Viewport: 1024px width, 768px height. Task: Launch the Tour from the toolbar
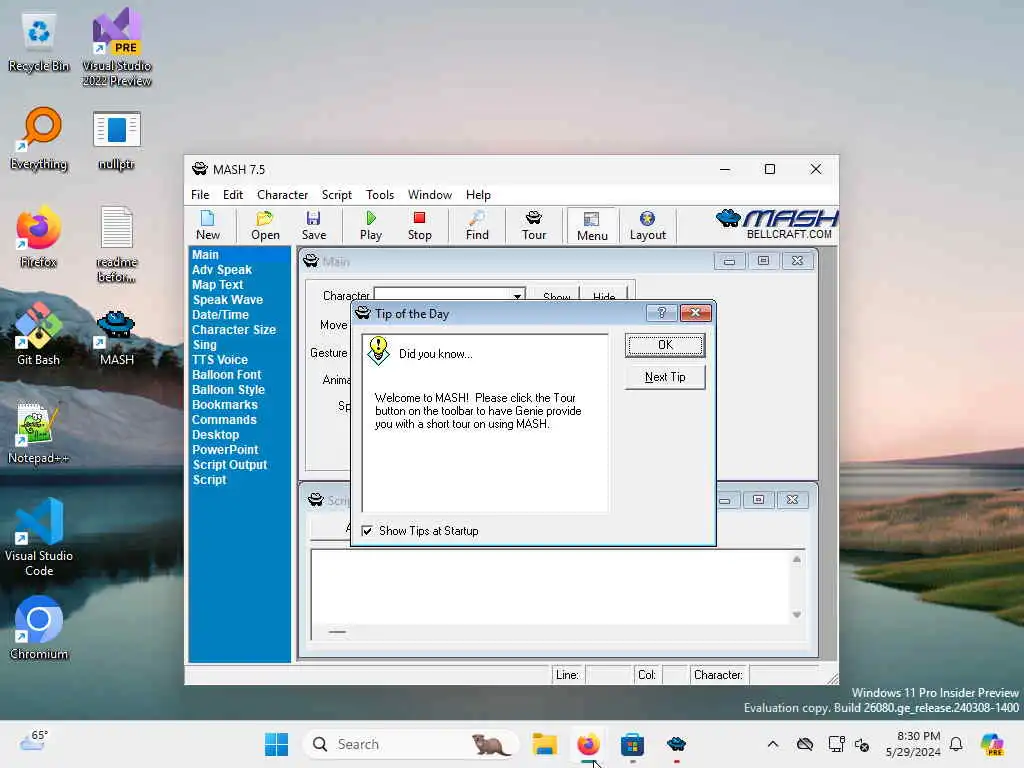click(534, 226)
